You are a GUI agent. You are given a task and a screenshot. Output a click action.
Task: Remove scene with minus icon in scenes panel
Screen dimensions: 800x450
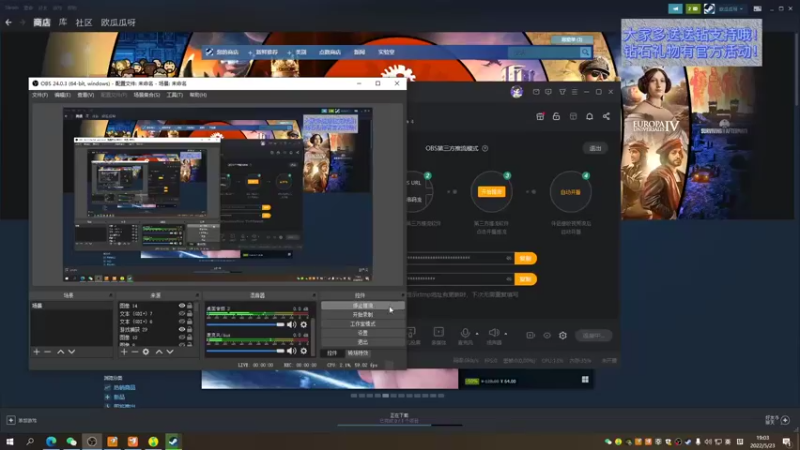(x=47, y=352)
